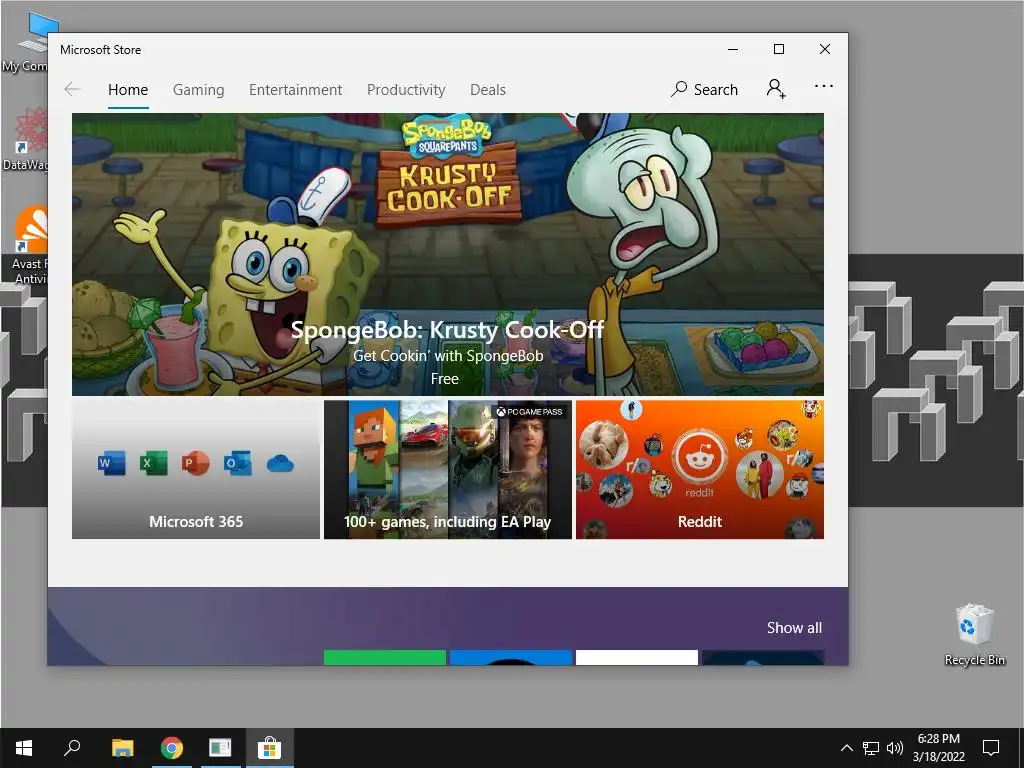This screenshot has width=1024, height=768.
Task: Select the Recycle Bin desktop icon
Action: click(x=974, y=635)
